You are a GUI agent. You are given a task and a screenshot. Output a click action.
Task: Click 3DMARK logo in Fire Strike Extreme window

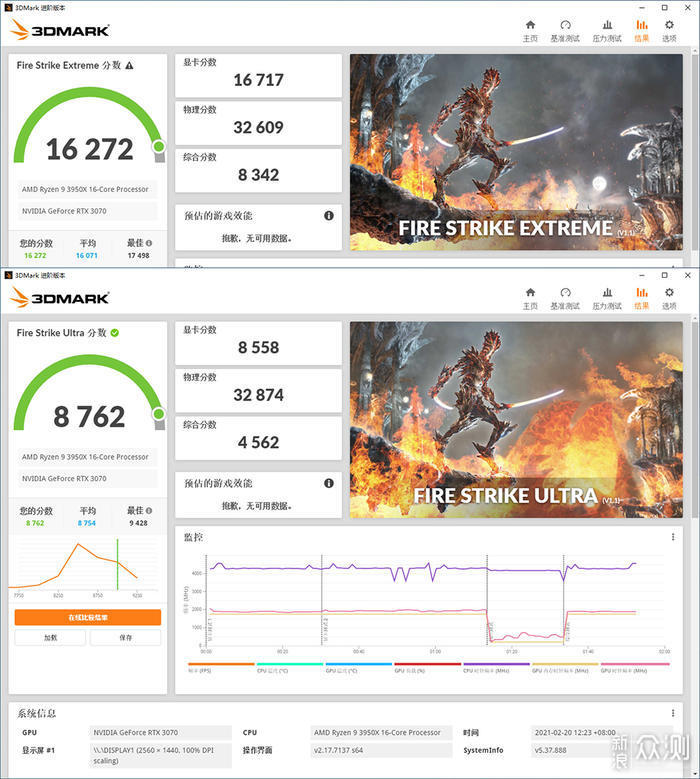(60, 30)
